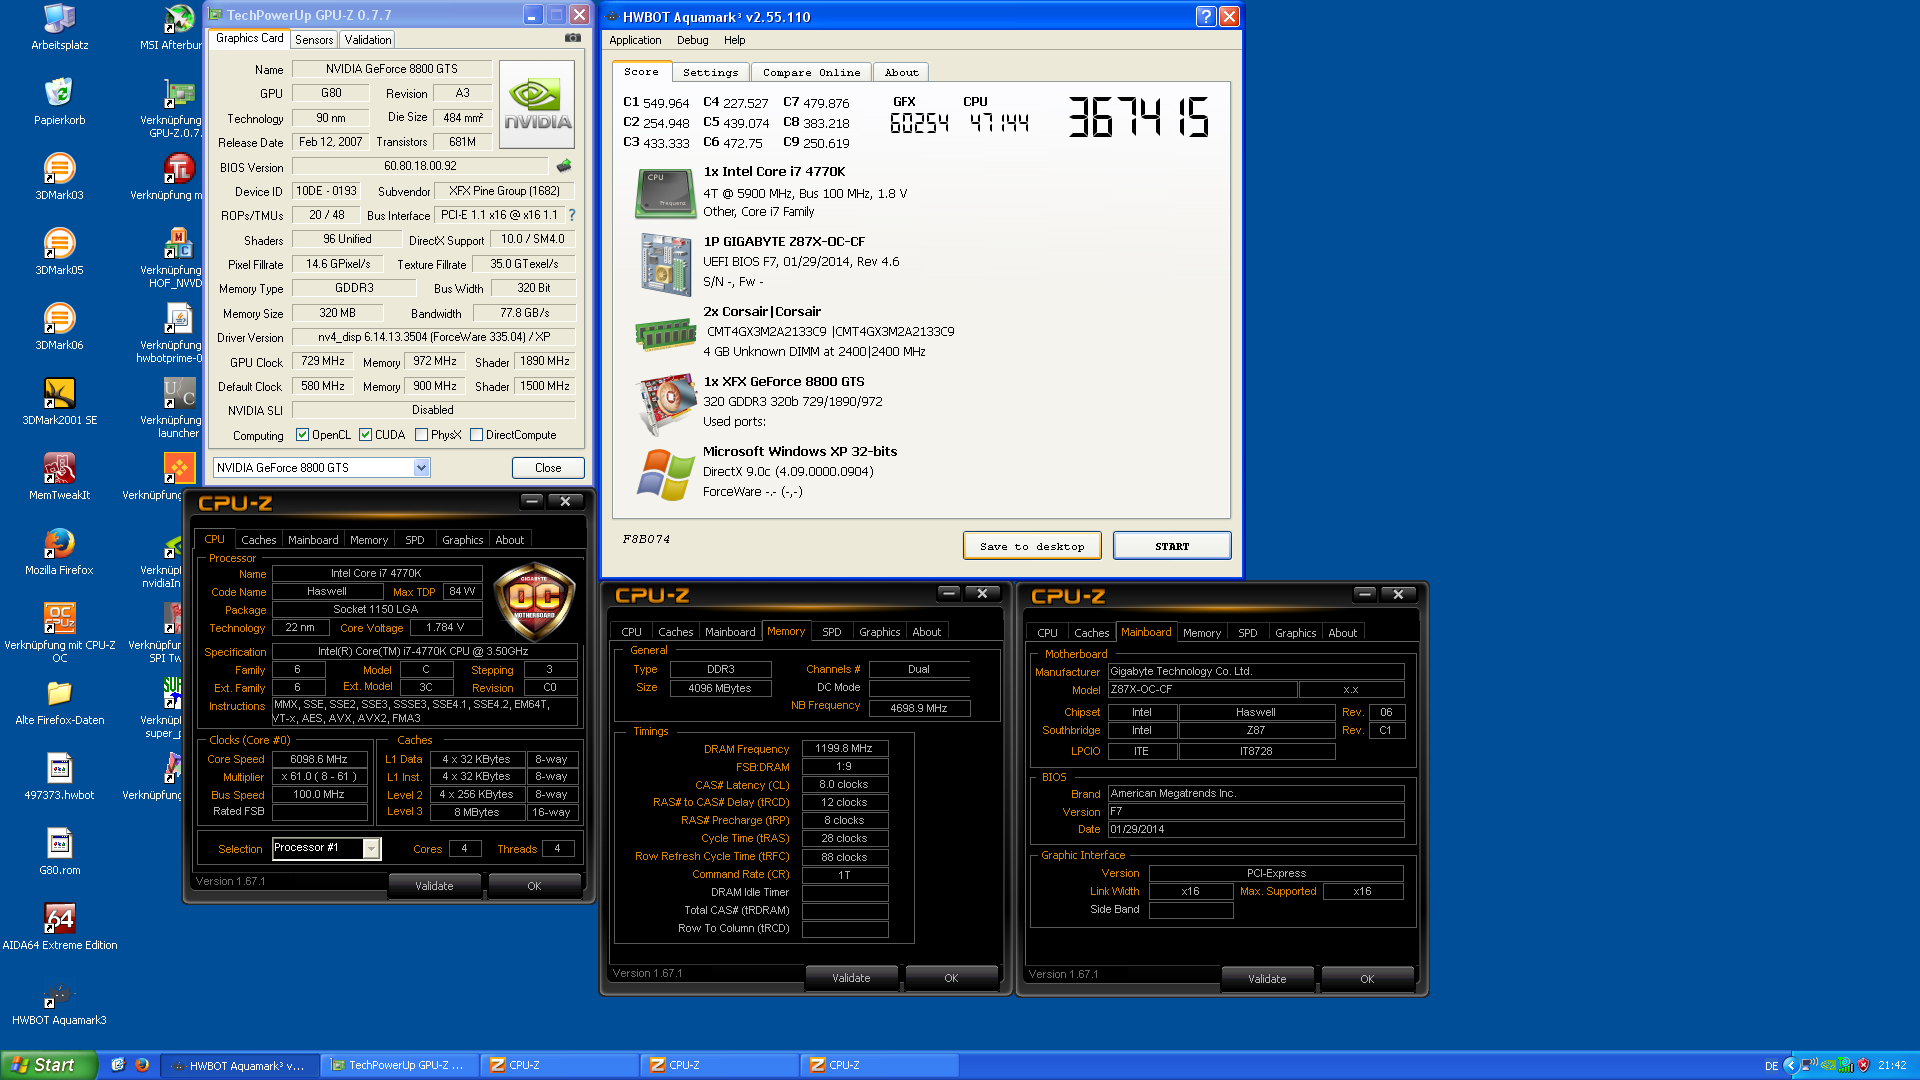
Task: Click the GPU-Z Name field value
Action: [391, 69]
